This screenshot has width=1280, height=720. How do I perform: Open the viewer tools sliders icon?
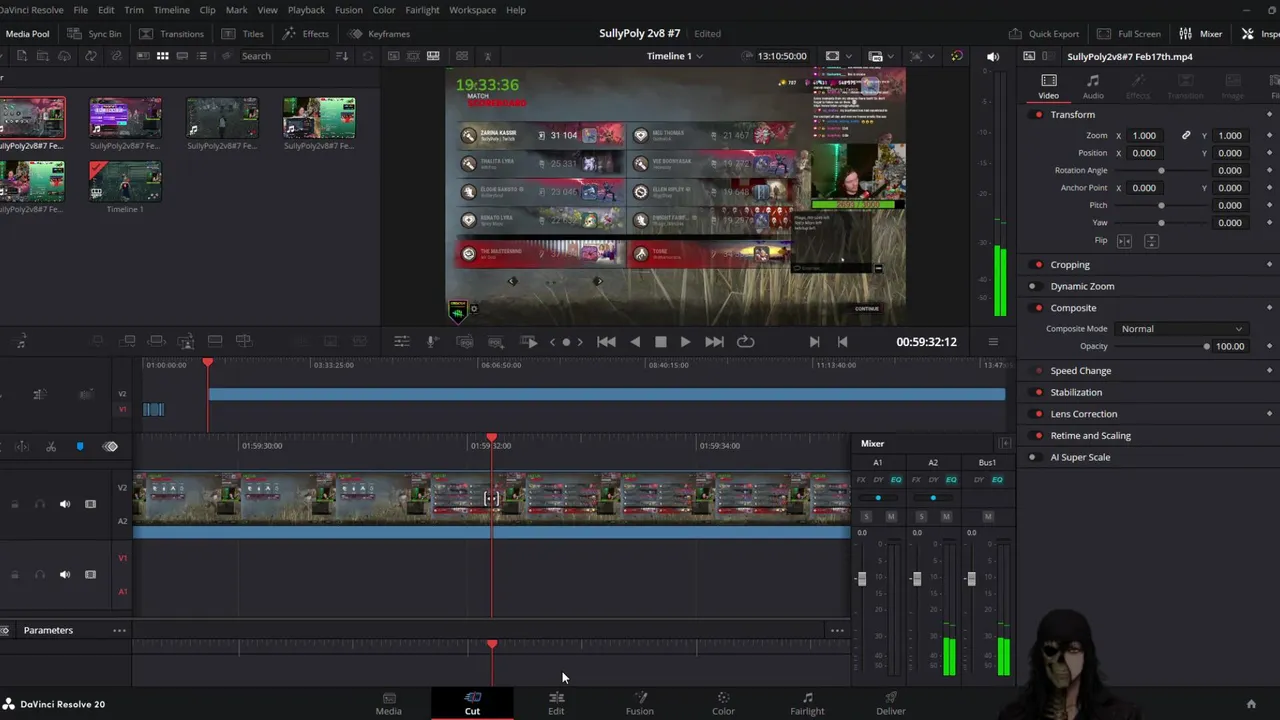(401, 342)
